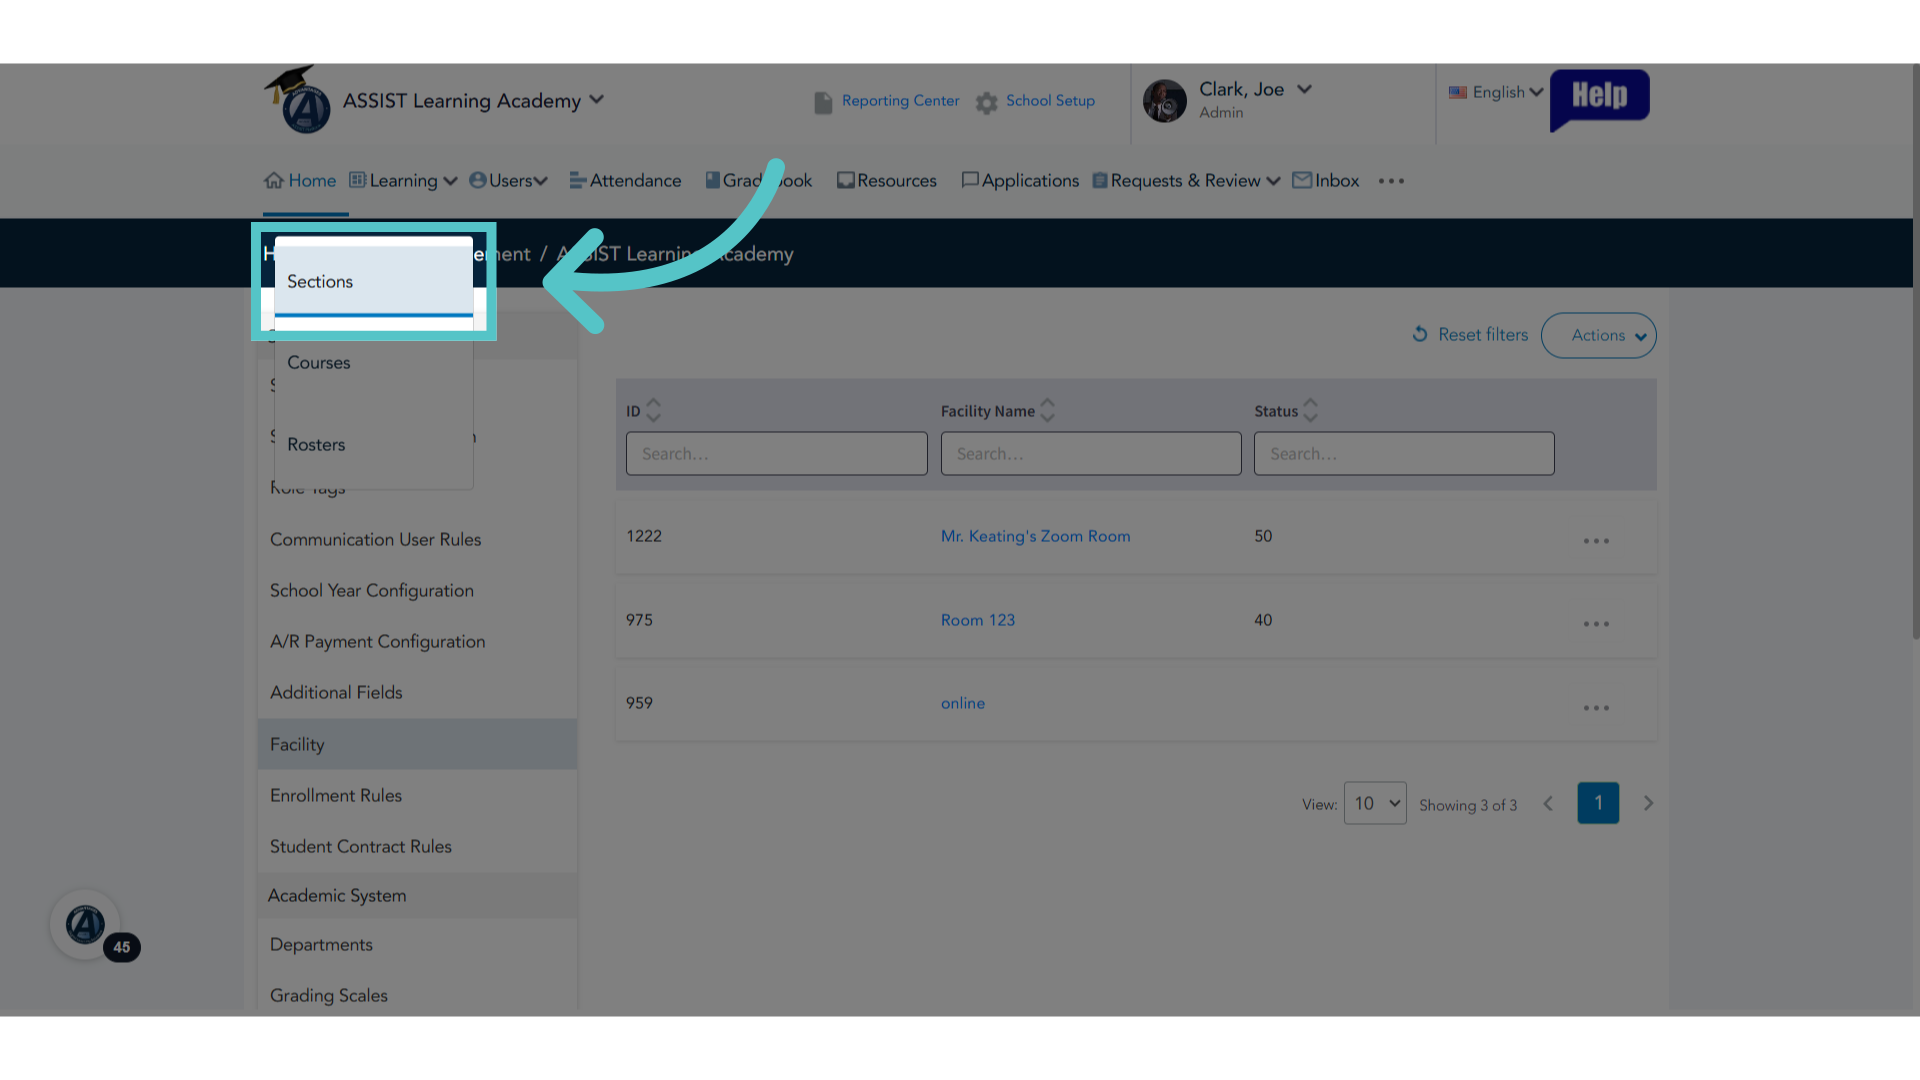Open the online facility link
The width and height of the screenshot is (1920, 1080).
pos(962,703)
